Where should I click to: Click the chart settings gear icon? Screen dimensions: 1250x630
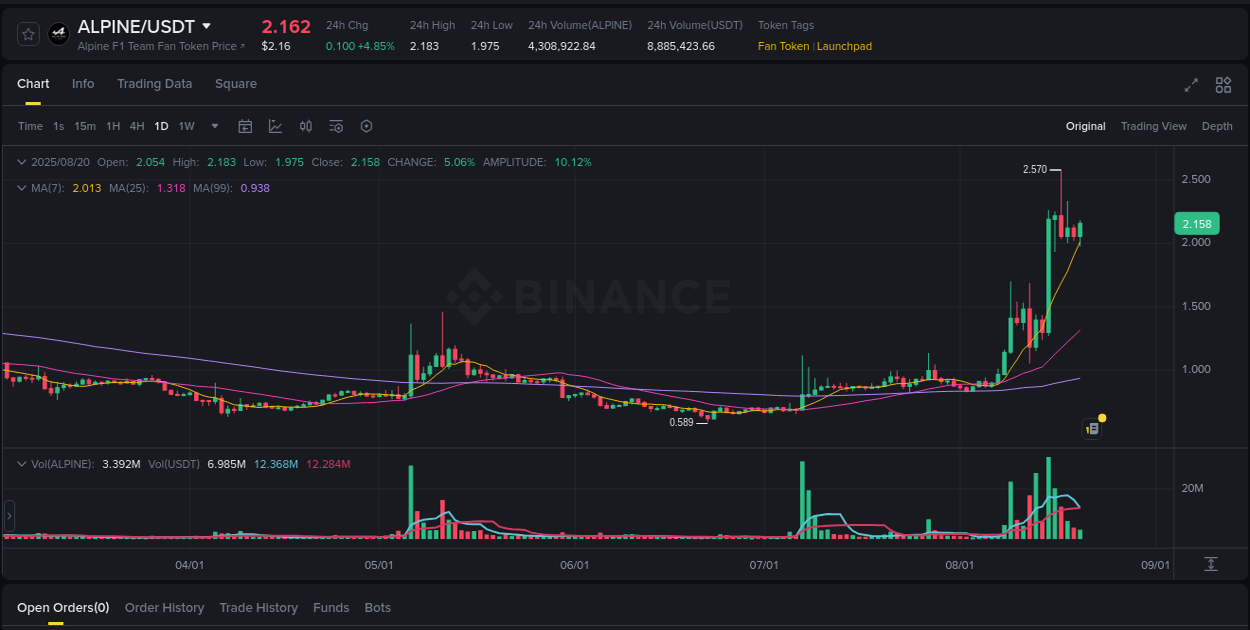[x=366, y=126]
